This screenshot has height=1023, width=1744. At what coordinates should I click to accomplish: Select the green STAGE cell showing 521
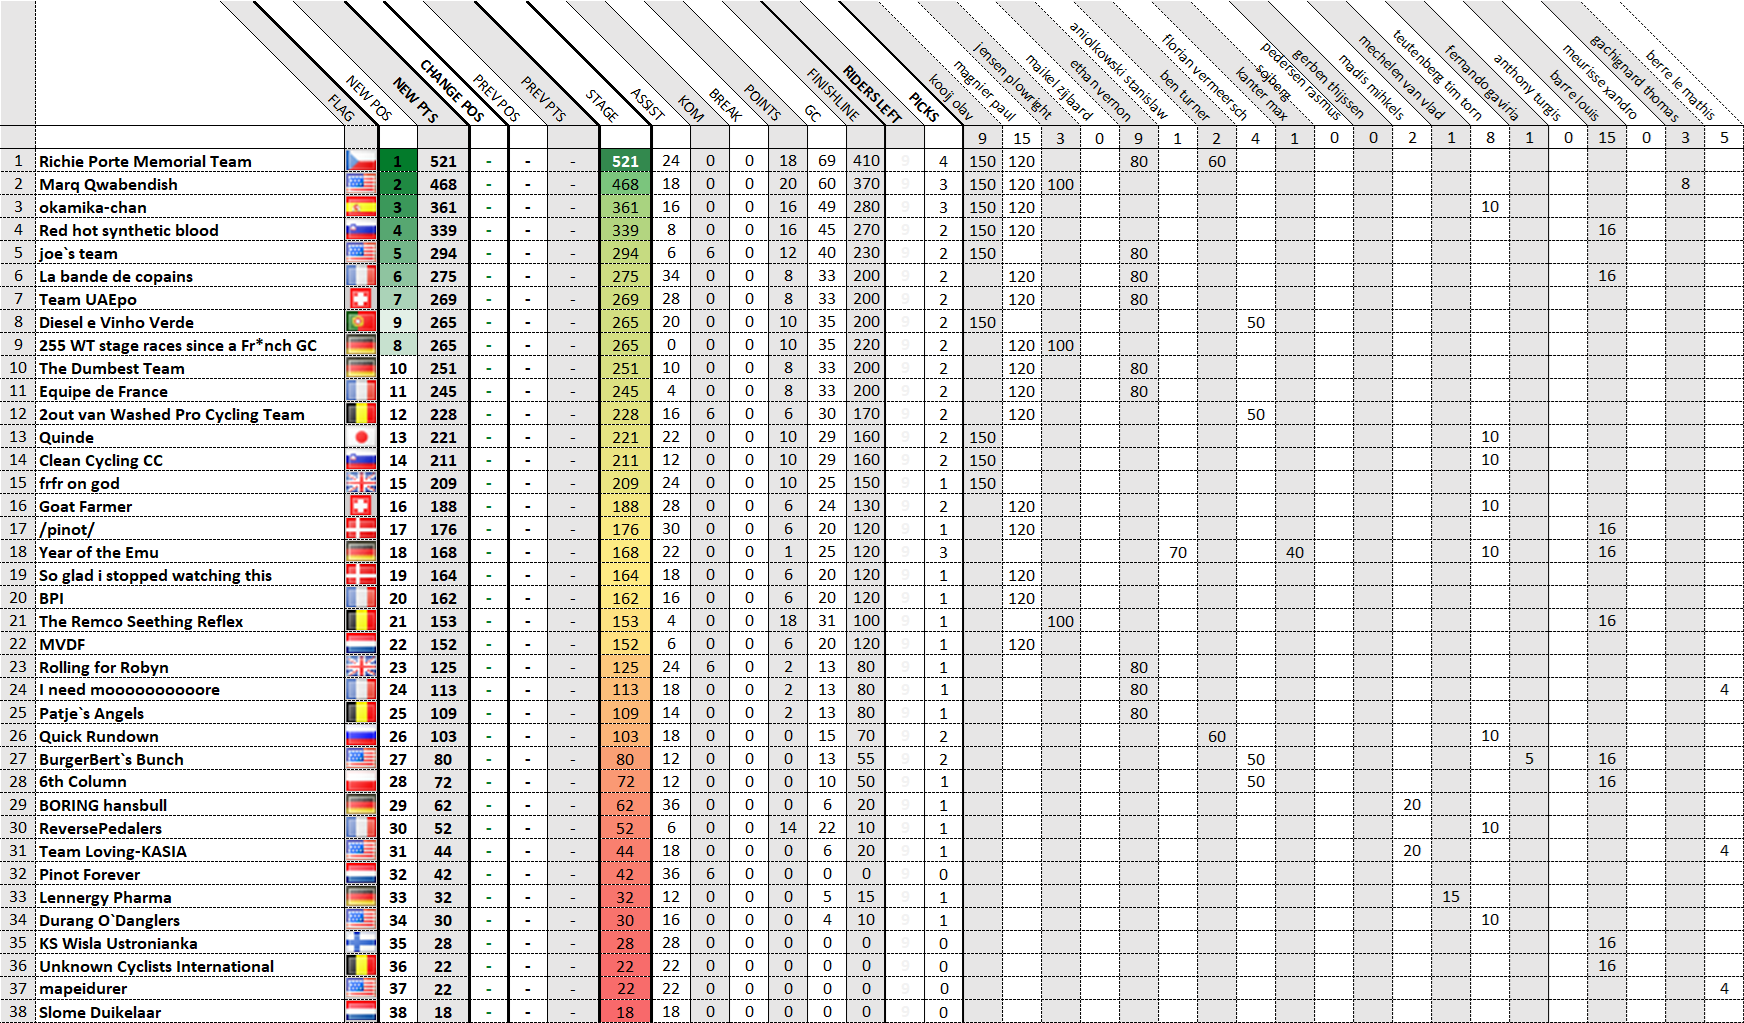[x=625, y=161]
